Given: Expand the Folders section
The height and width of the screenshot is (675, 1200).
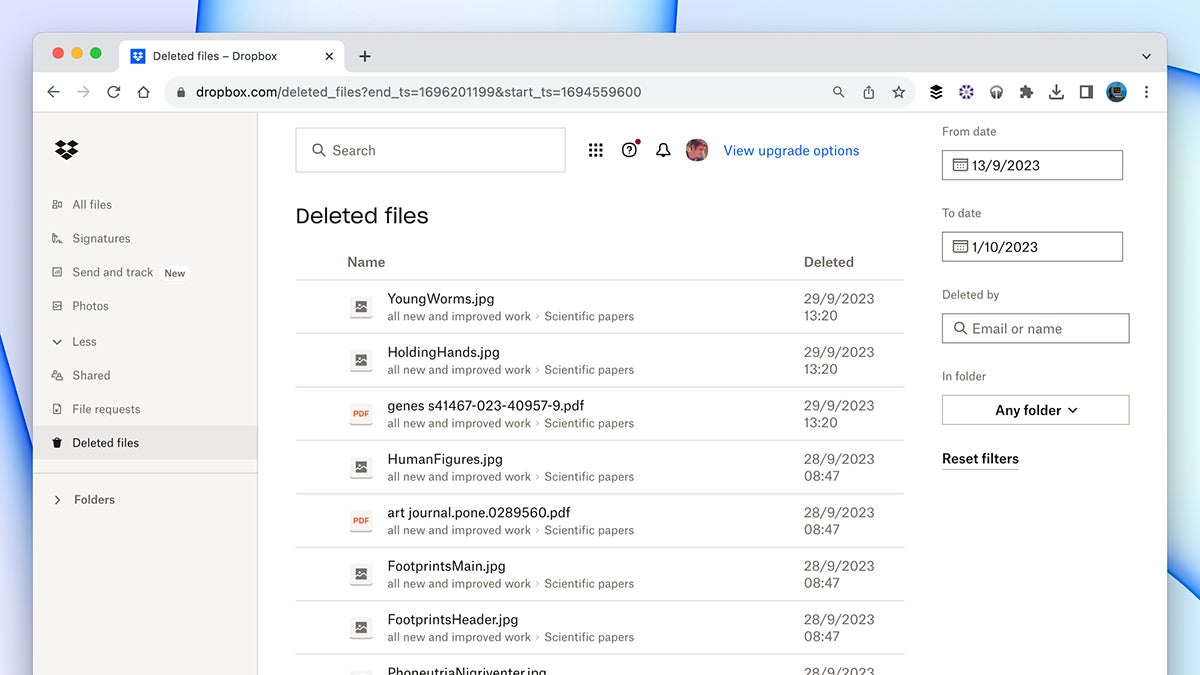Looking at the screenshot, I should (57, 499).
